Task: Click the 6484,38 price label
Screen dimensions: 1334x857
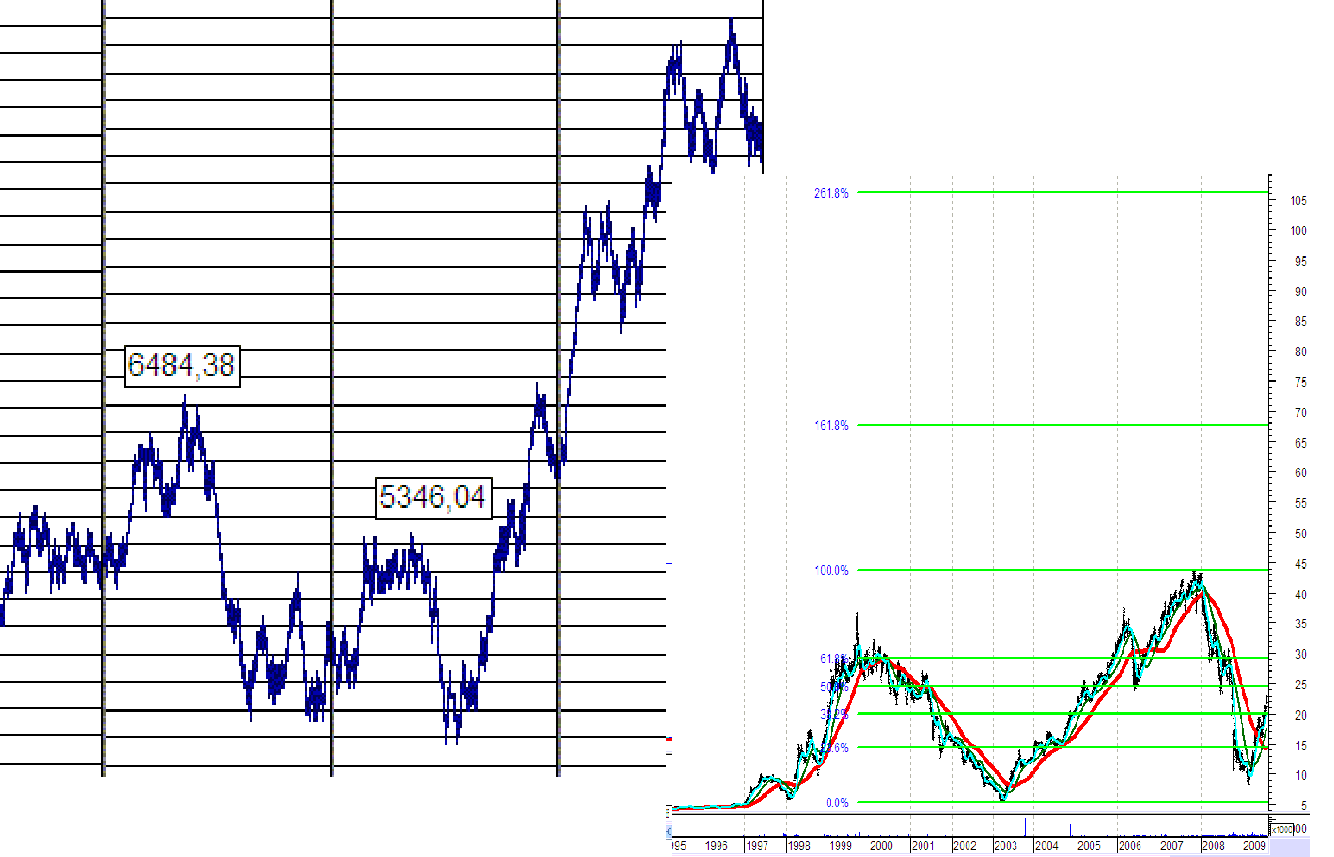Action: (182, 366)
